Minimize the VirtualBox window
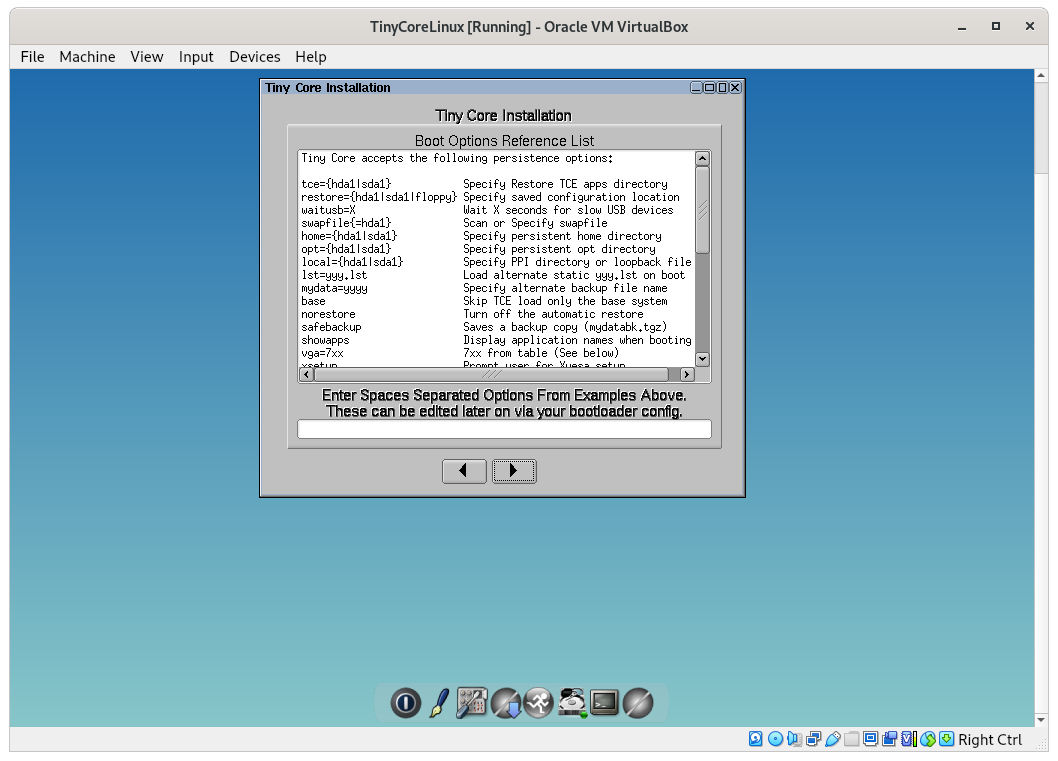This screenshot has height=761, width=1058. click(x=962, y=27)
